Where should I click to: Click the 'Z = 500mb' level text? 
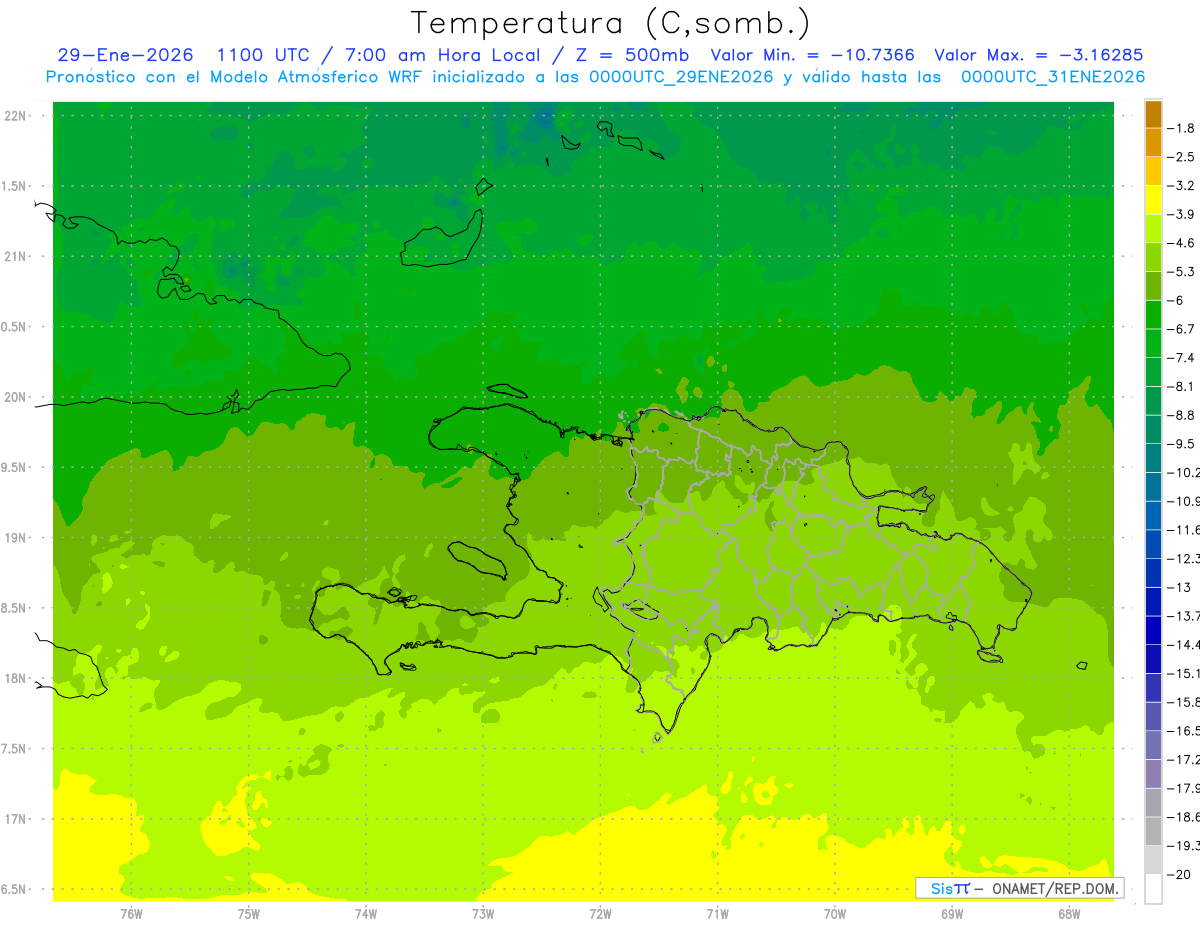pyautogui.click(x=631, y=55)
